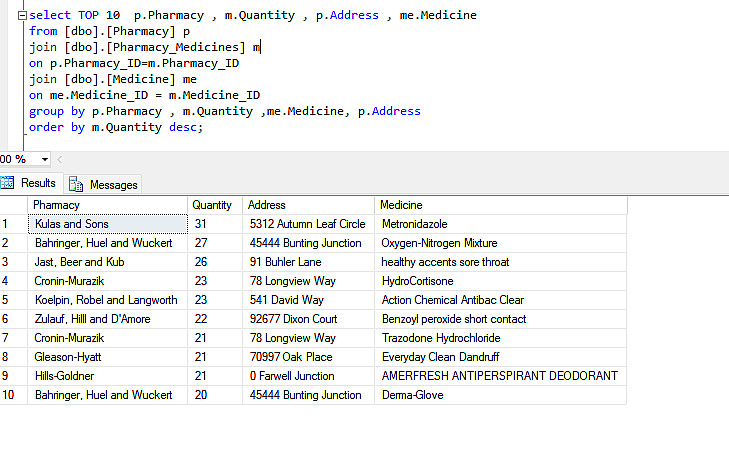
Task: Click the quantity 27 cell
Action: tap(201, 243)
